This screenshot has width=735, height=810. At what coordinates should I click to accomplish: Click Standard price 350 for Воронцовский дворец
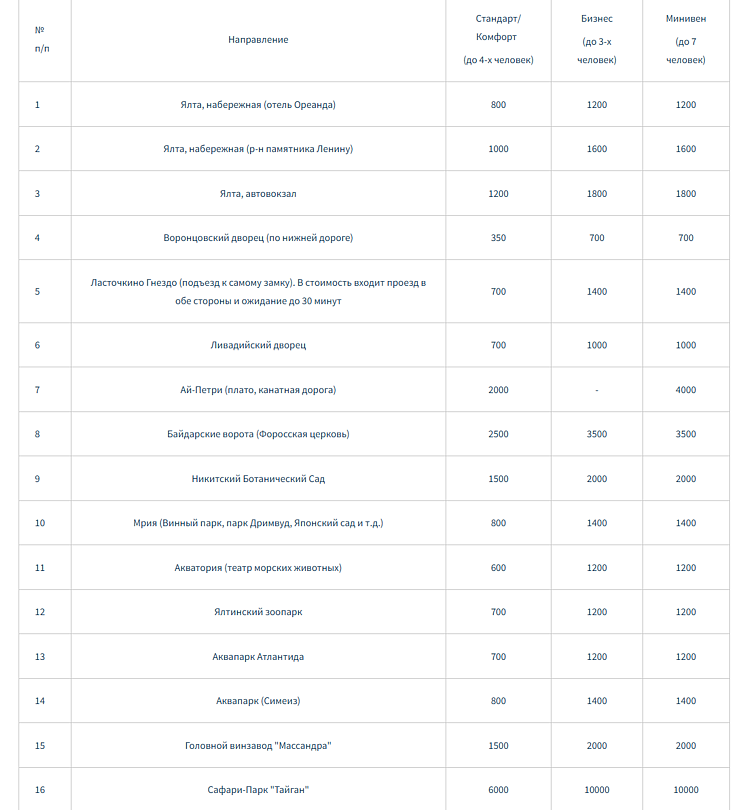[498, 238]
